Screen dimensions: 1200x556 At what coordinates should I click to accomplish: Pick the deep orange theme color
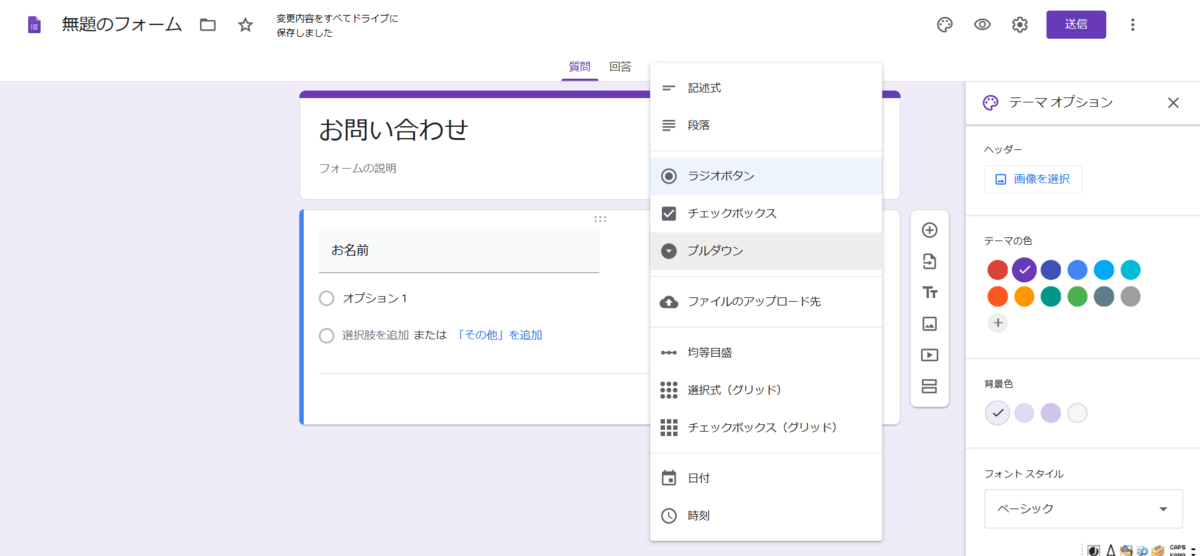[x=997, y=296]
